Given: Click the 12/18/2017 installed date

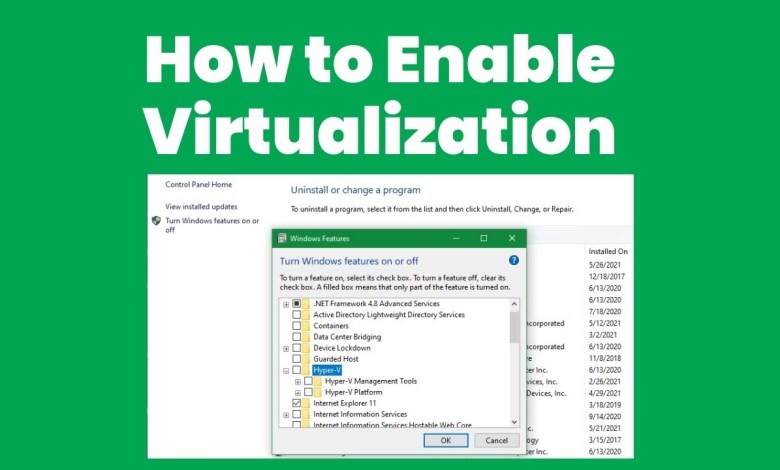Looking at the screenshot, I should point(607,277).
